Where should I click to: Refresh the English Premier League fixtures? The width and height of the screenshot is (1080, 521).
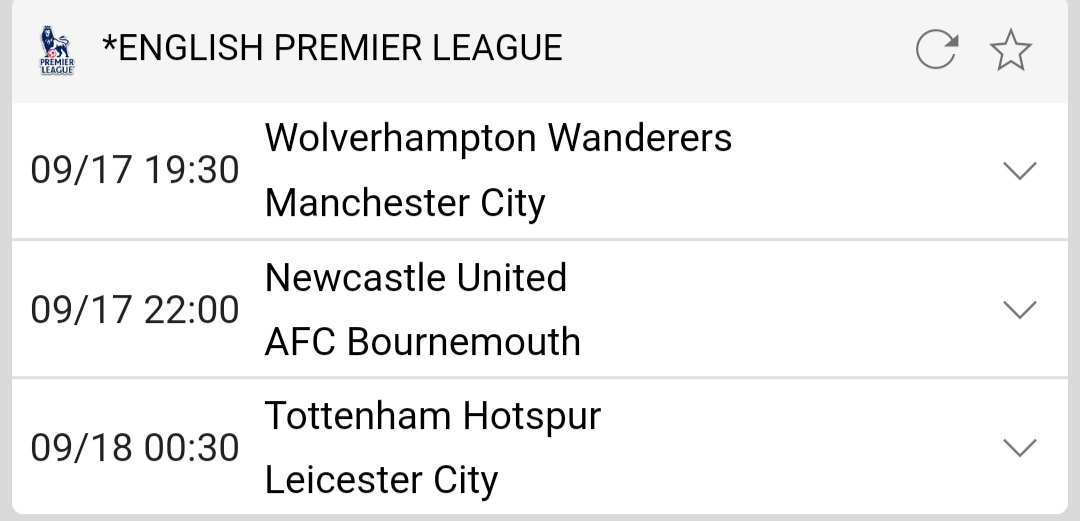tap(937, 50)
